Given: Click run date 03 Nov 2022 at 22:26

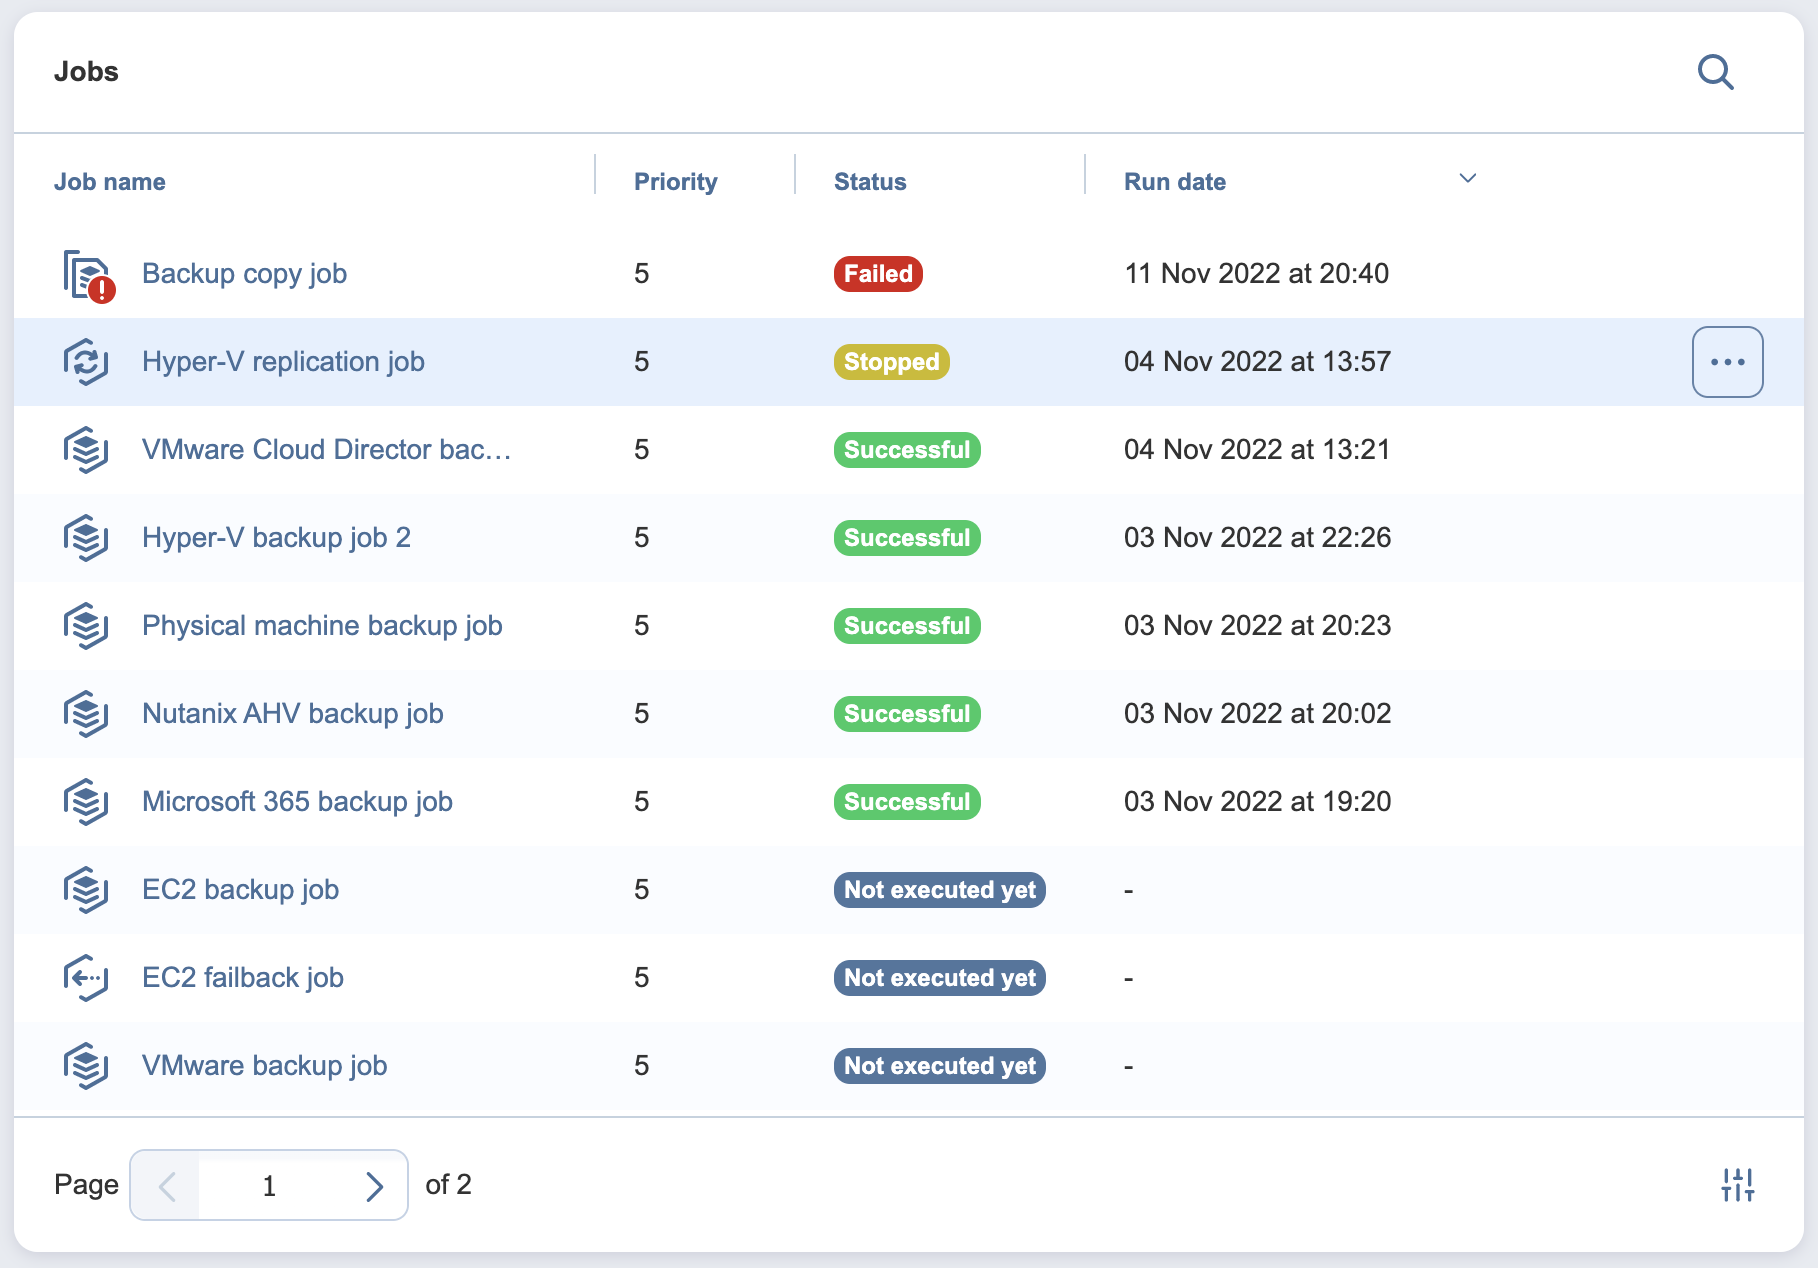Looking at the screenshot, I should 1257,538.
